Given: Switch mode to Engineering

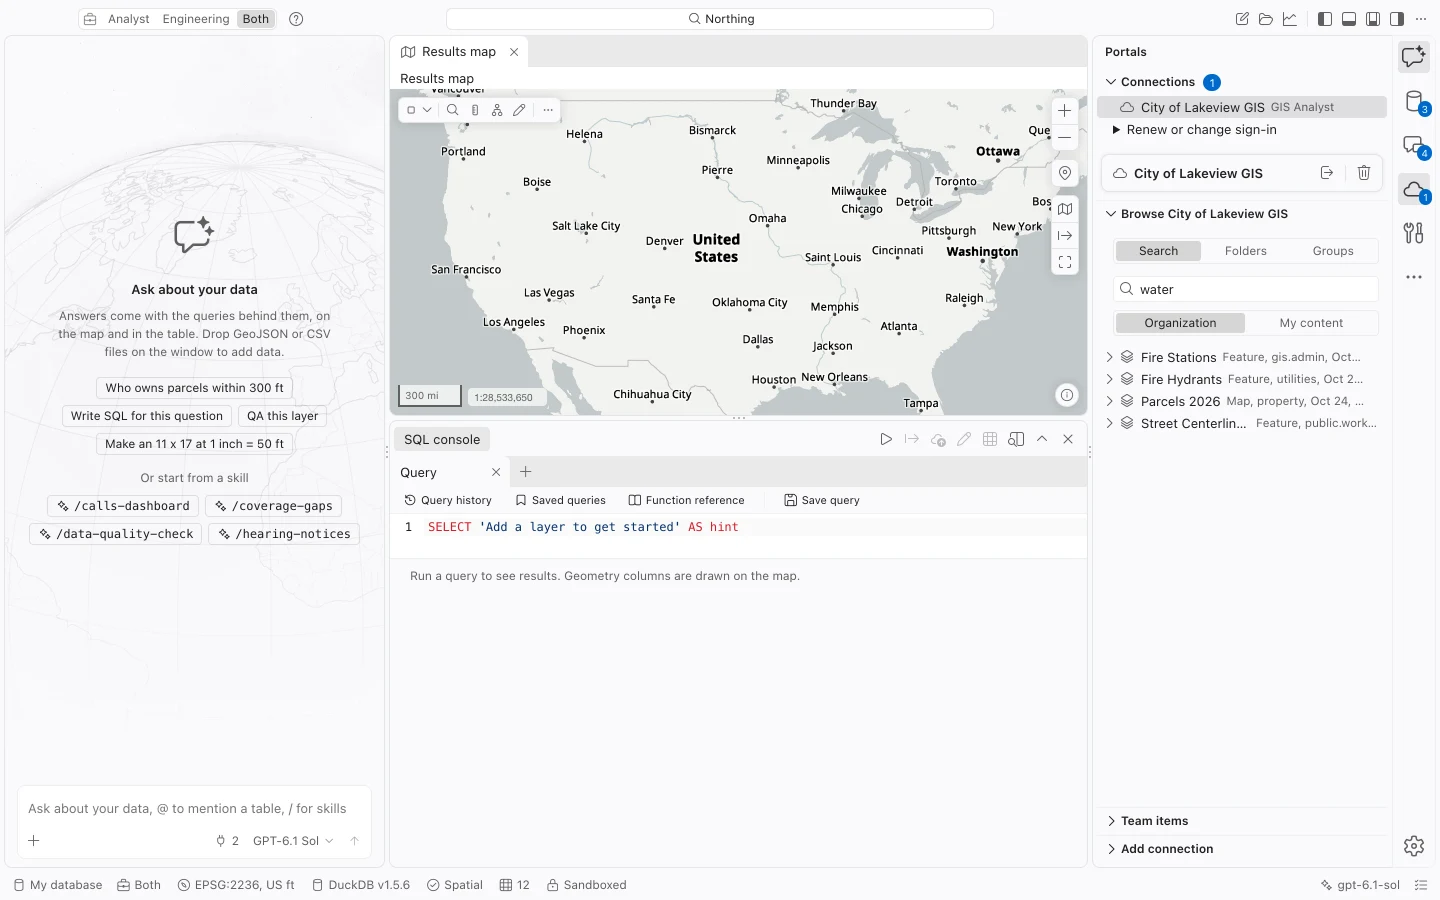Looking at the screenshot, I should (x=196, y=19).
